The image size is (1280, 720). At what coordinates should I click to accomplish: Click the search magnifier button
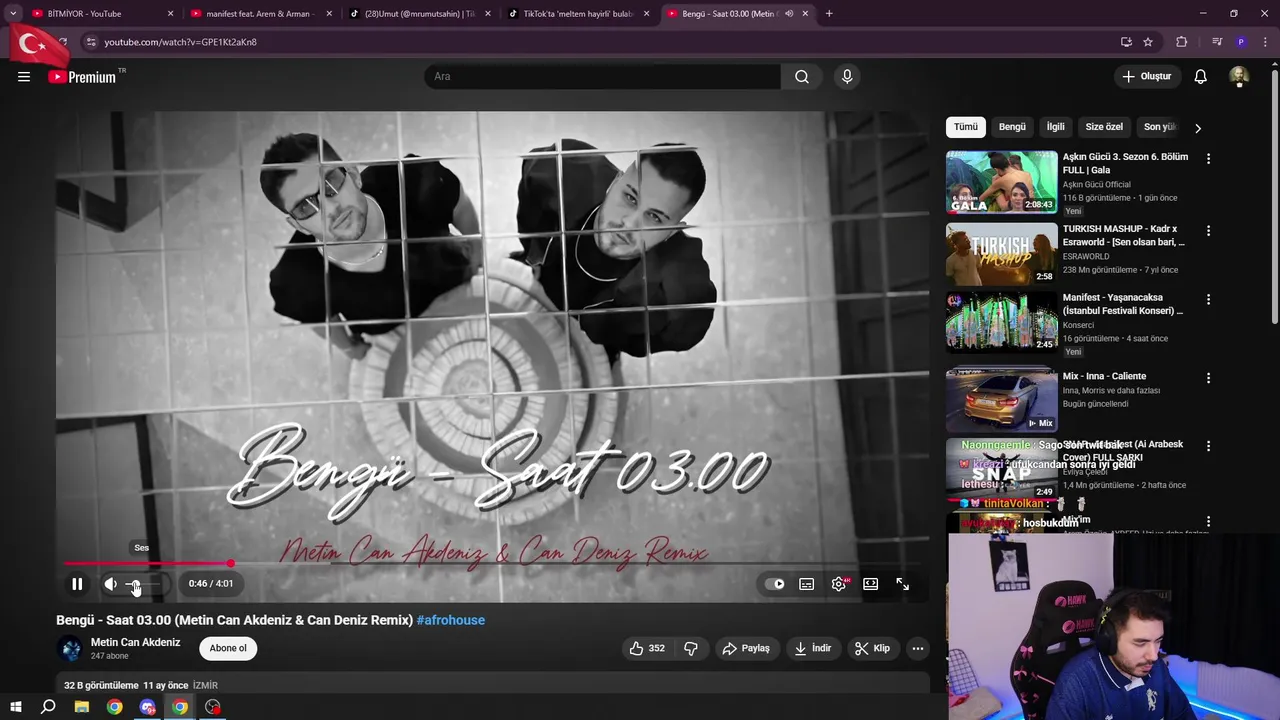802,76
